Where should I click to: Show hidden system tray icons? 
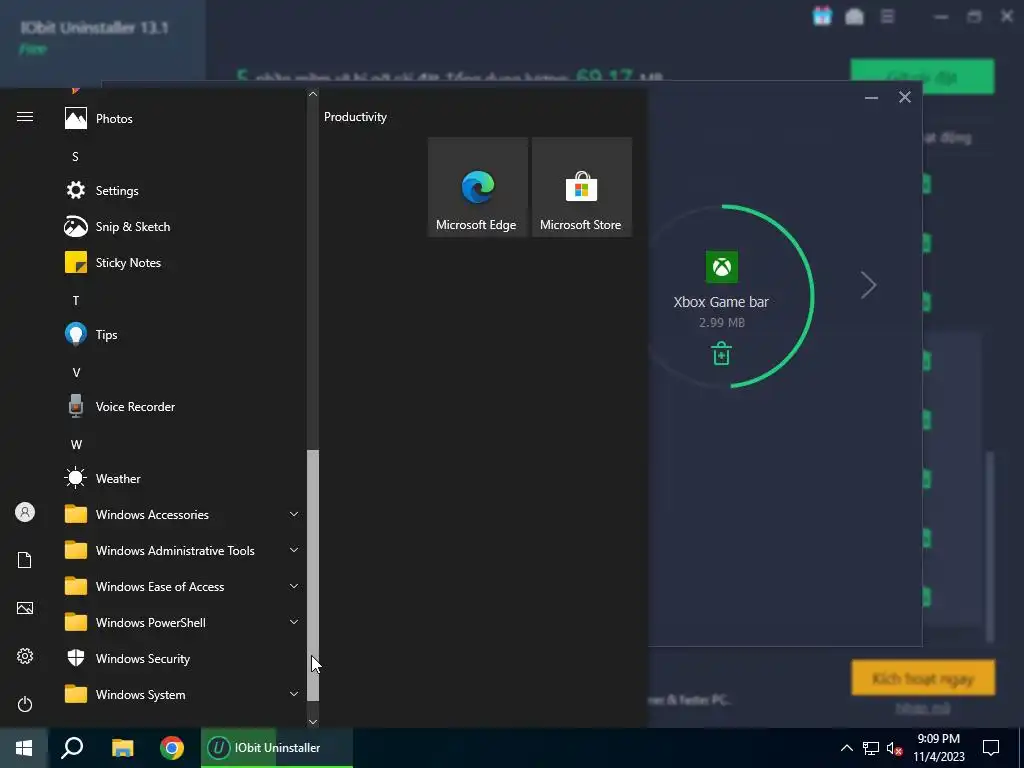coord(846,748)
